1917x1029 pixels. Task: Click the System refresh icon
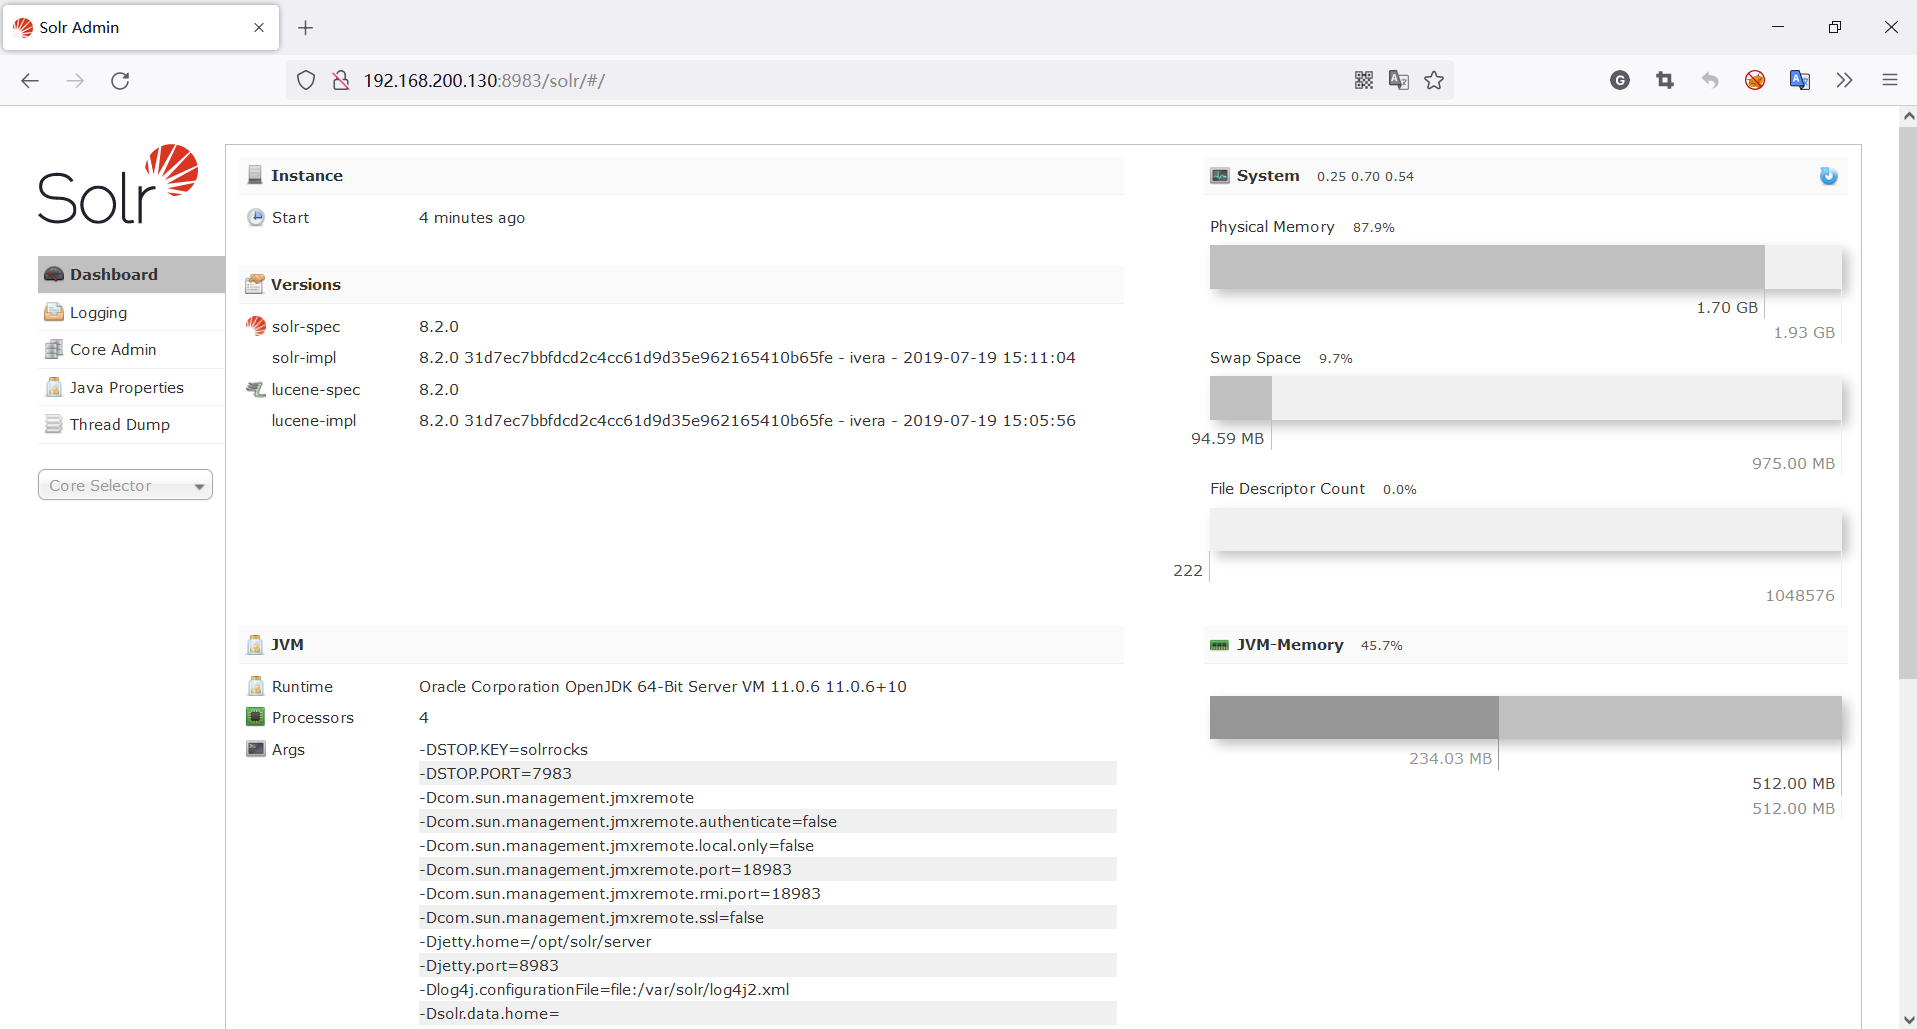(x=1828, y=176)
